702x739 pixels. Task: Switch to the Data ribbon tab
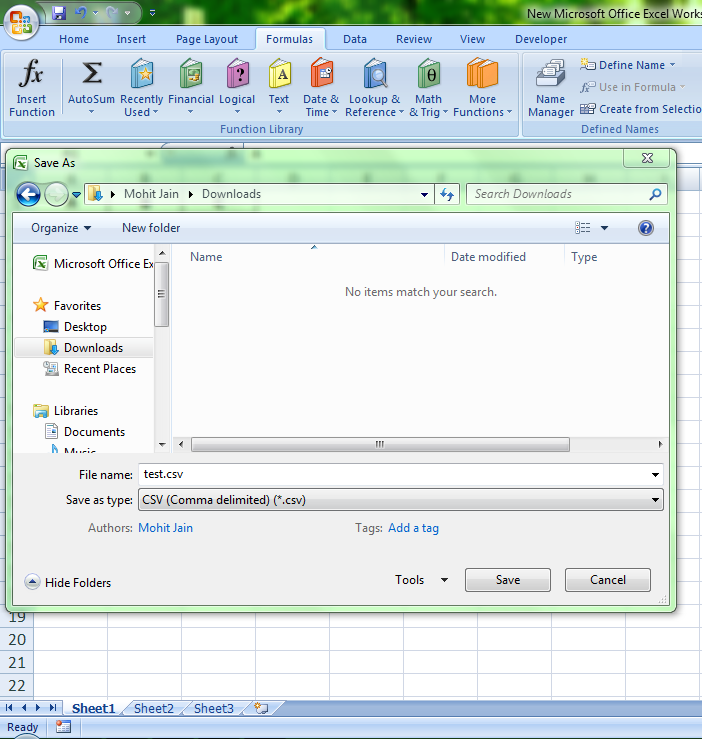tap(355, 39)
